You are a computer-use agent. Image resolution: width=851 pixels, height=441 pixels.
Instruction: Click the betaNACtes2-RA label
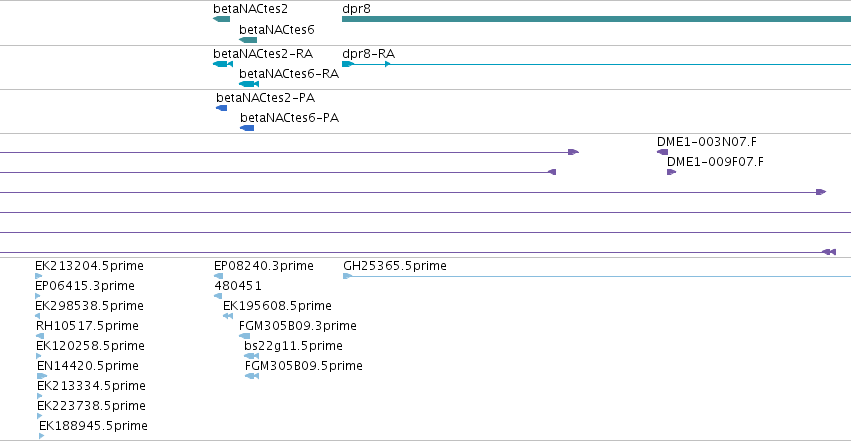(x=263, y=54)
